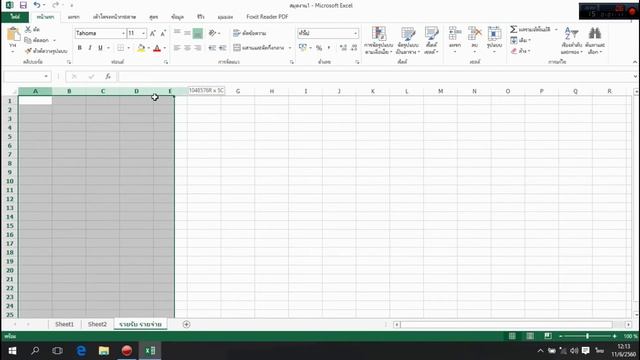Toggle align text left
Screen dimensions: 640x360
coord(177,48)
